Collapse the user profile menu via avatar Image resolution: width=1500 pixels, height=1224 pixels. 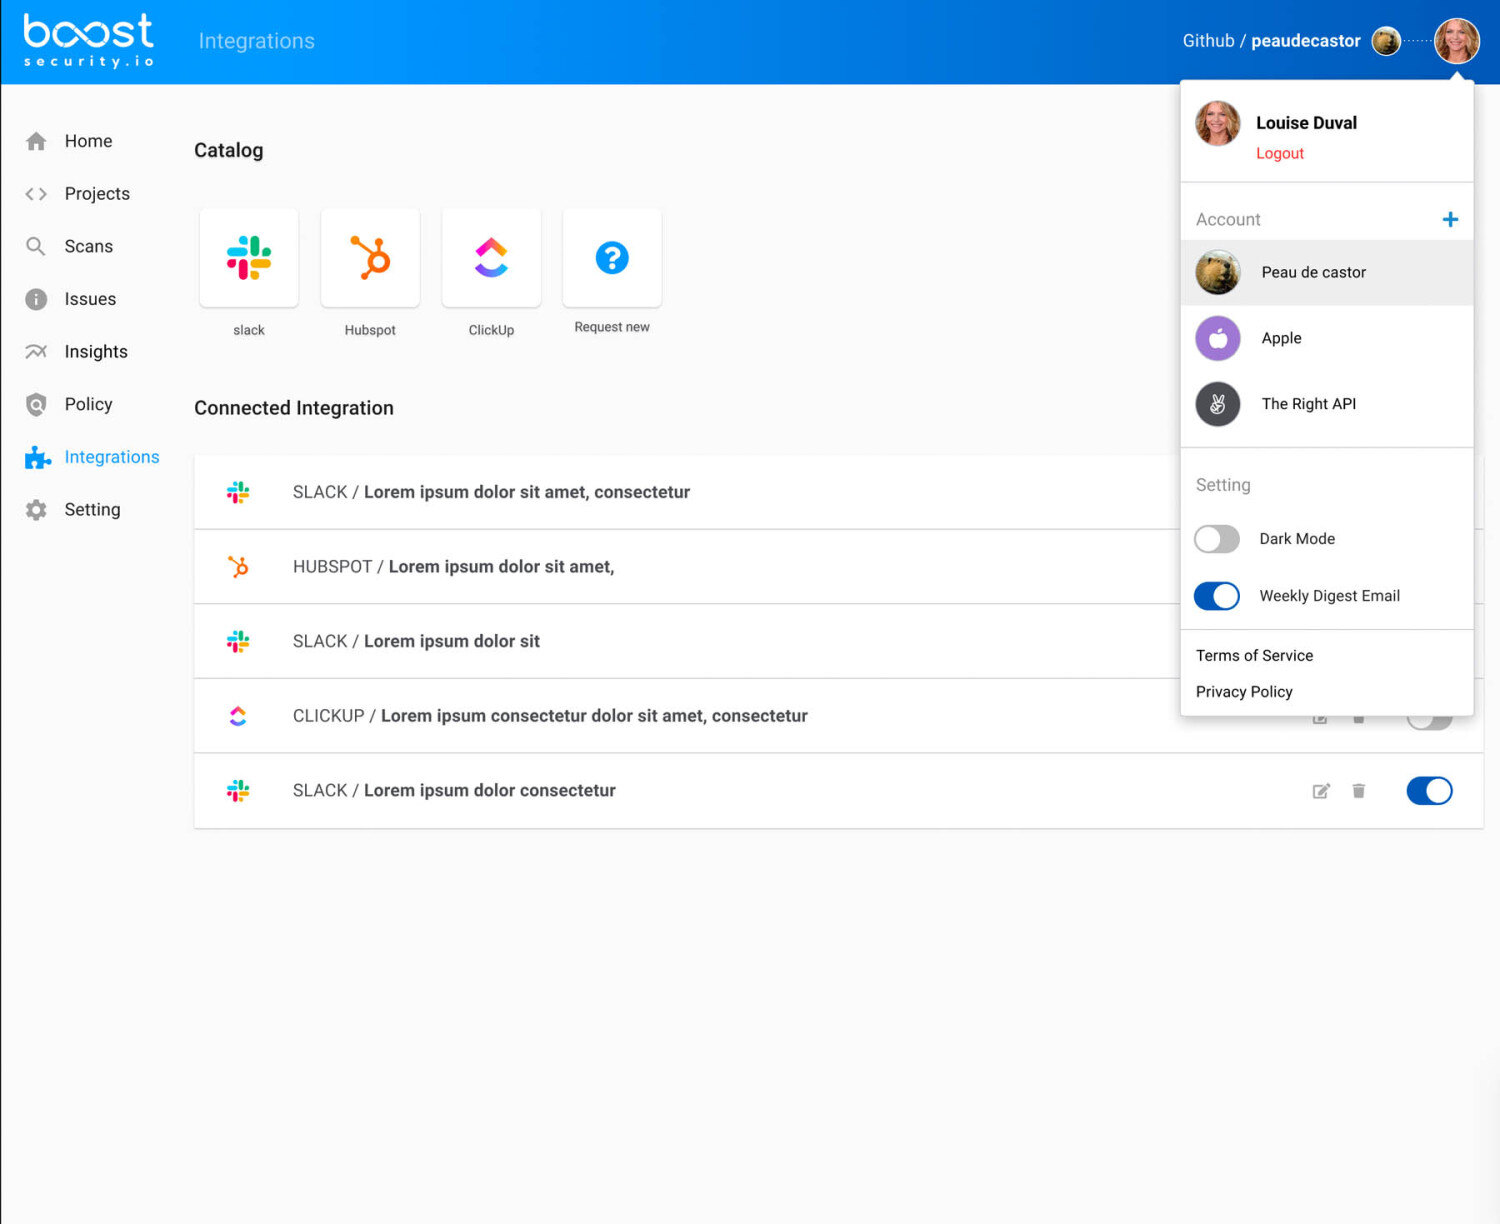click(1456, 41)
